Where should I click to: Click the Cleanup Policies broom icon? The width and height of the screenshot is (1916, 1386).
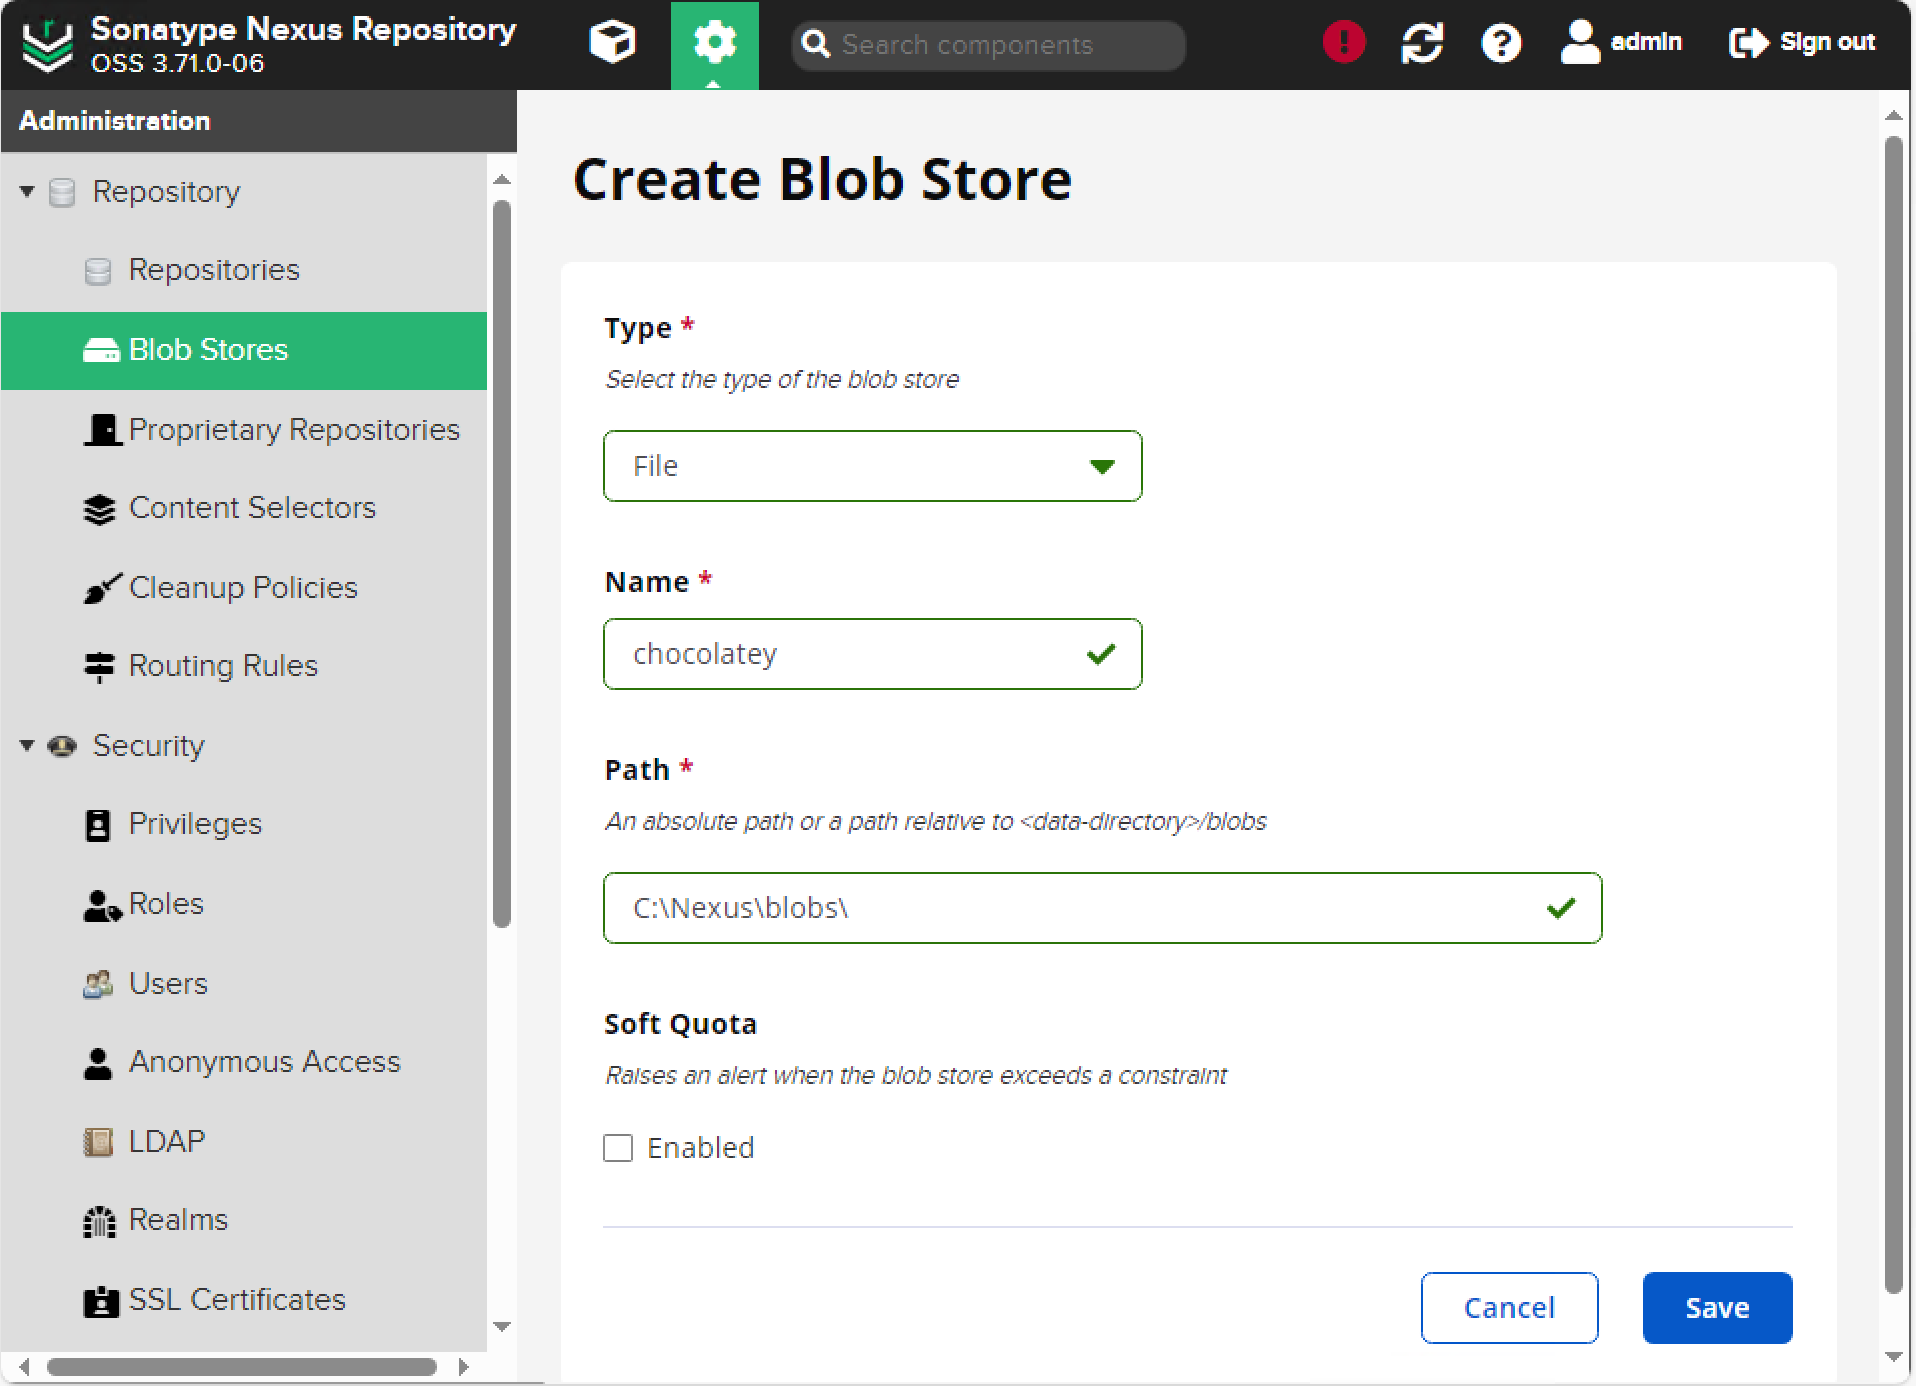click(102, 588)
